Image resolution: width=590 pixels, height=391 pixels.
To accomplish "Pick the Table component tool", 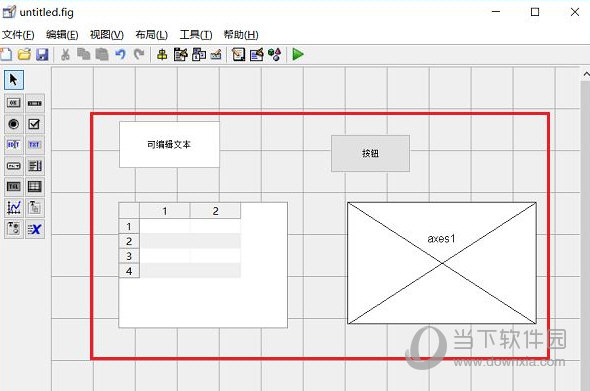I will [35, 187].
